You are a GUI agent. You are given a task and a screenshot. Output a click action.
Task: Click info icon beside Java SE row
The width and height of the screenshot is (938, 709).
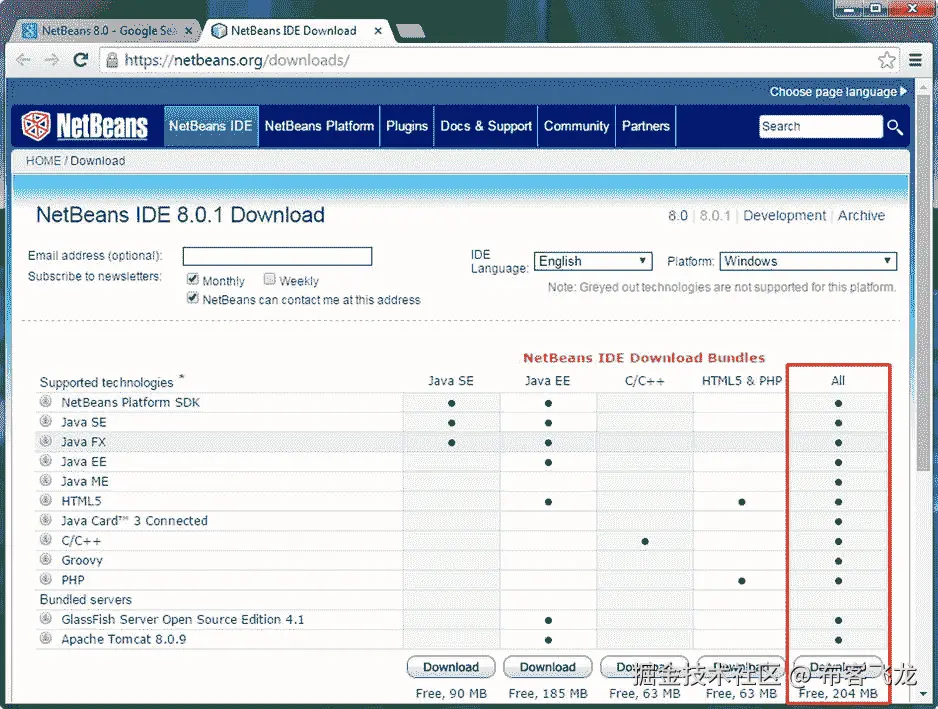coord(46,421)
